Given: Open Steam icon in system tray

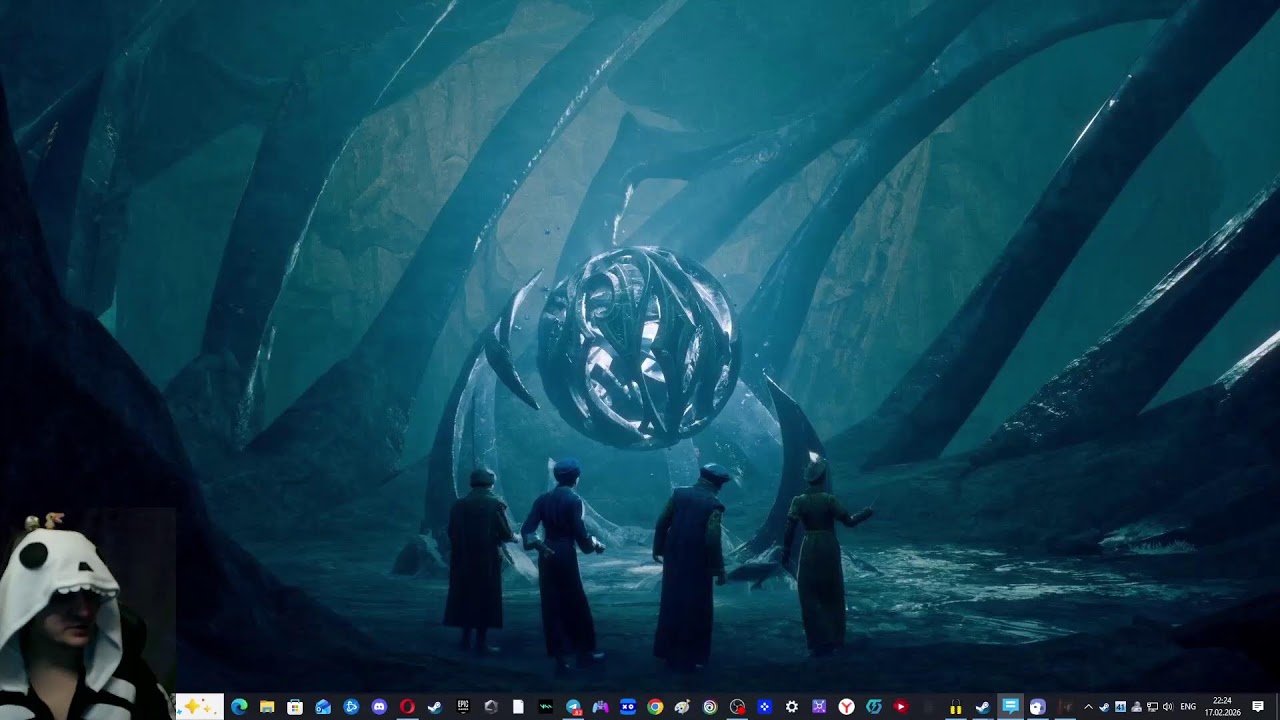Looking at the screenshot, I should [x=1104, y=707].
